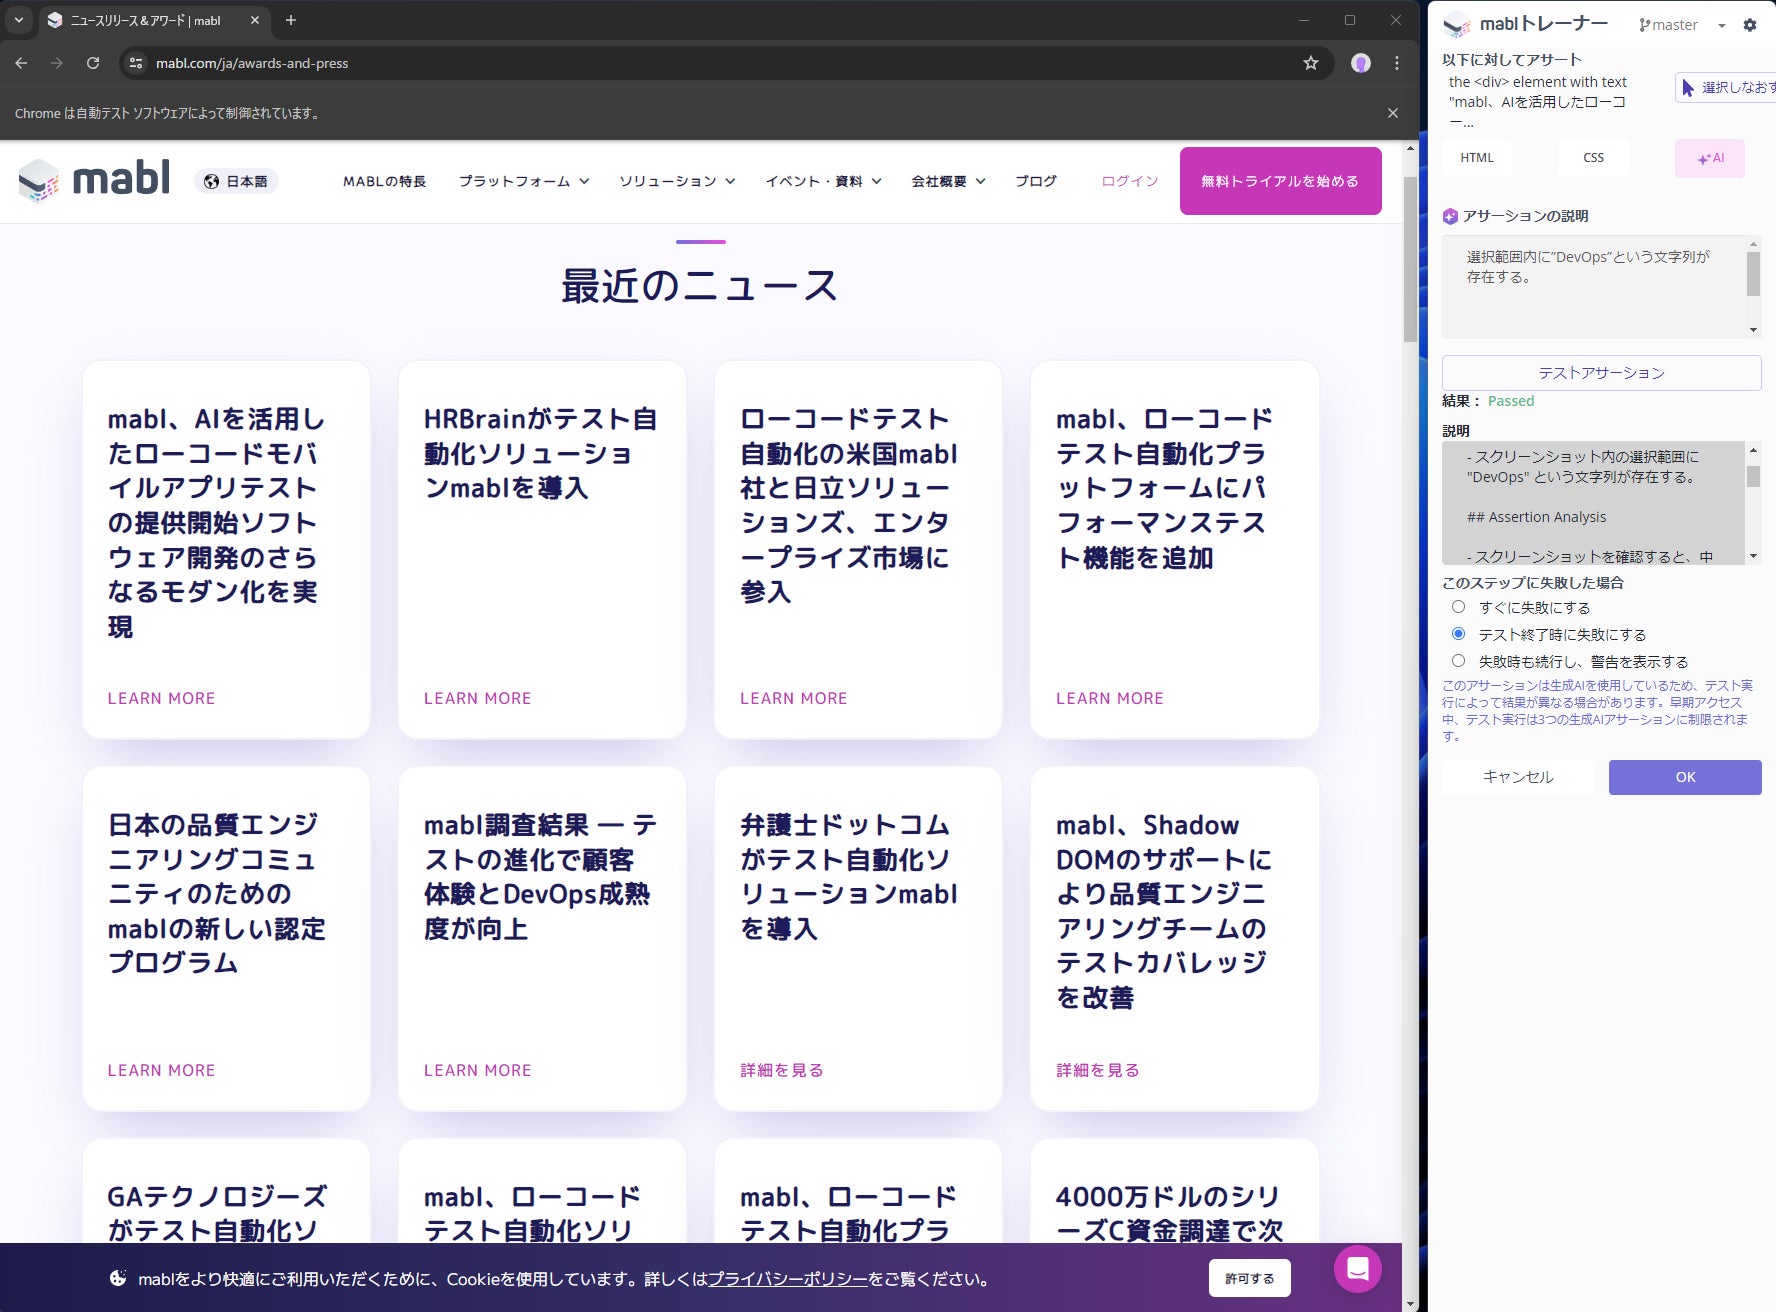Switch to the AI assertion tab

click(1709, 158)
